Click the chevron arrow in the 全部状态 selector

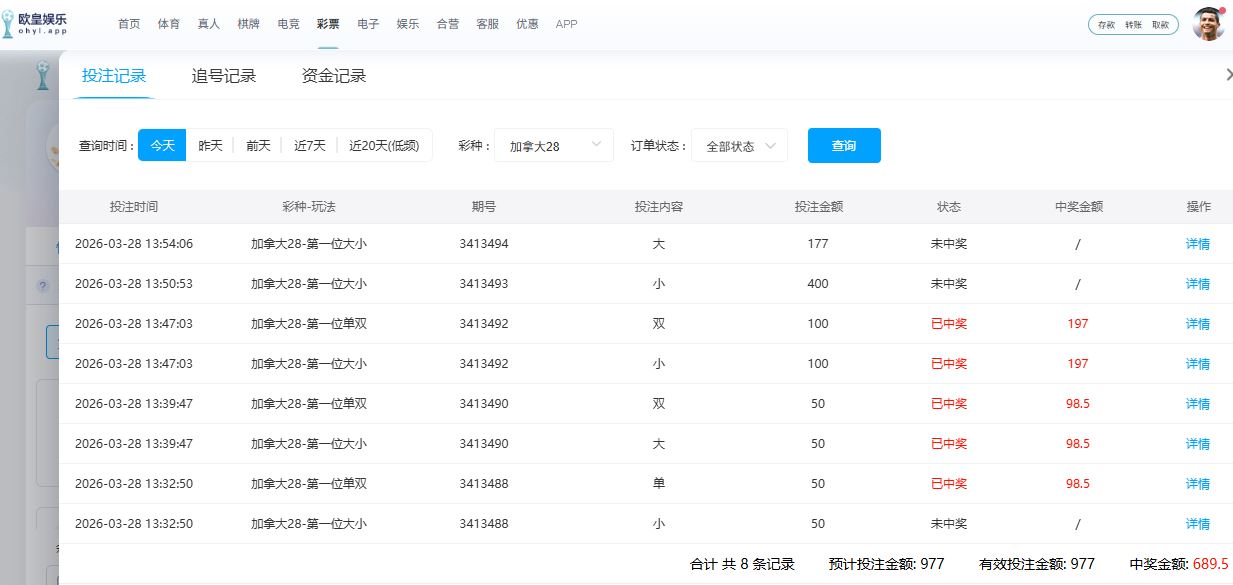(x=771, y=145)
